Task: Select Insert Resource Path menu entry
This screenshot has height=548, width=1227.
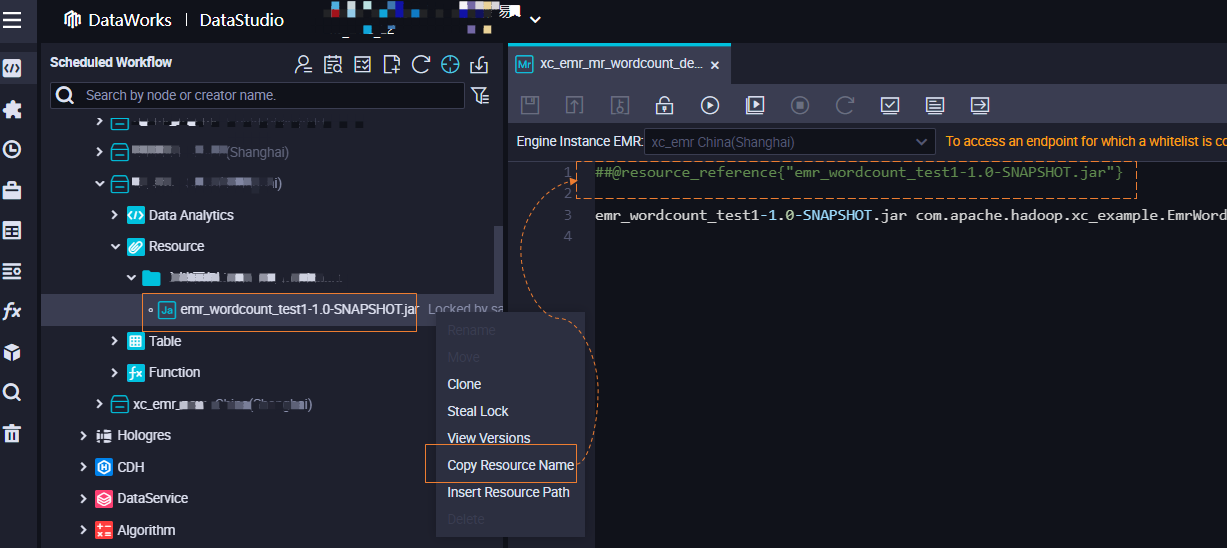Action: tap(508, 492)
